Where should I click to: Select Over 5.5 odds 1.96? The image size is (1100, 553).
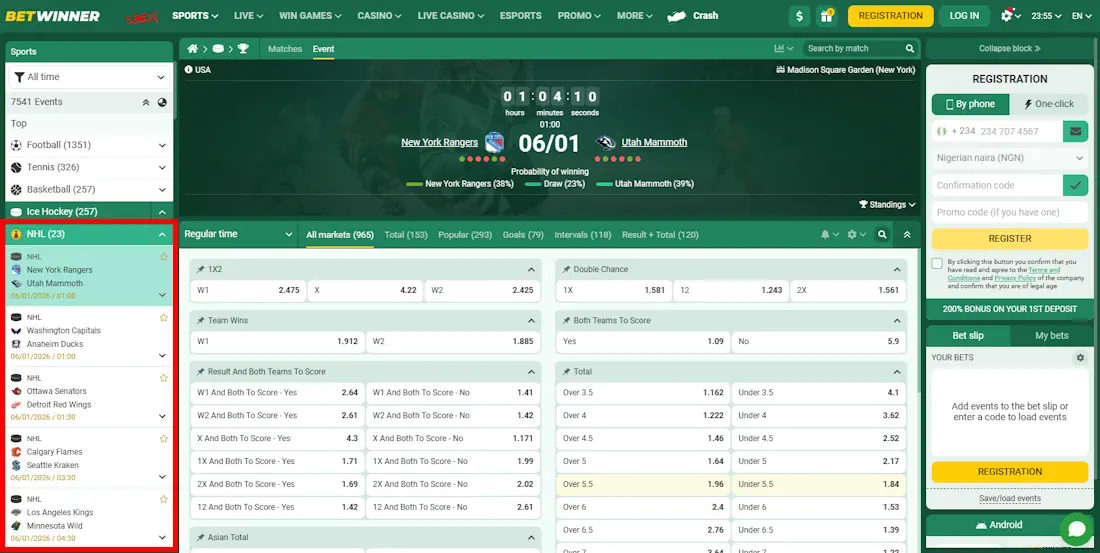pos(643,484)
